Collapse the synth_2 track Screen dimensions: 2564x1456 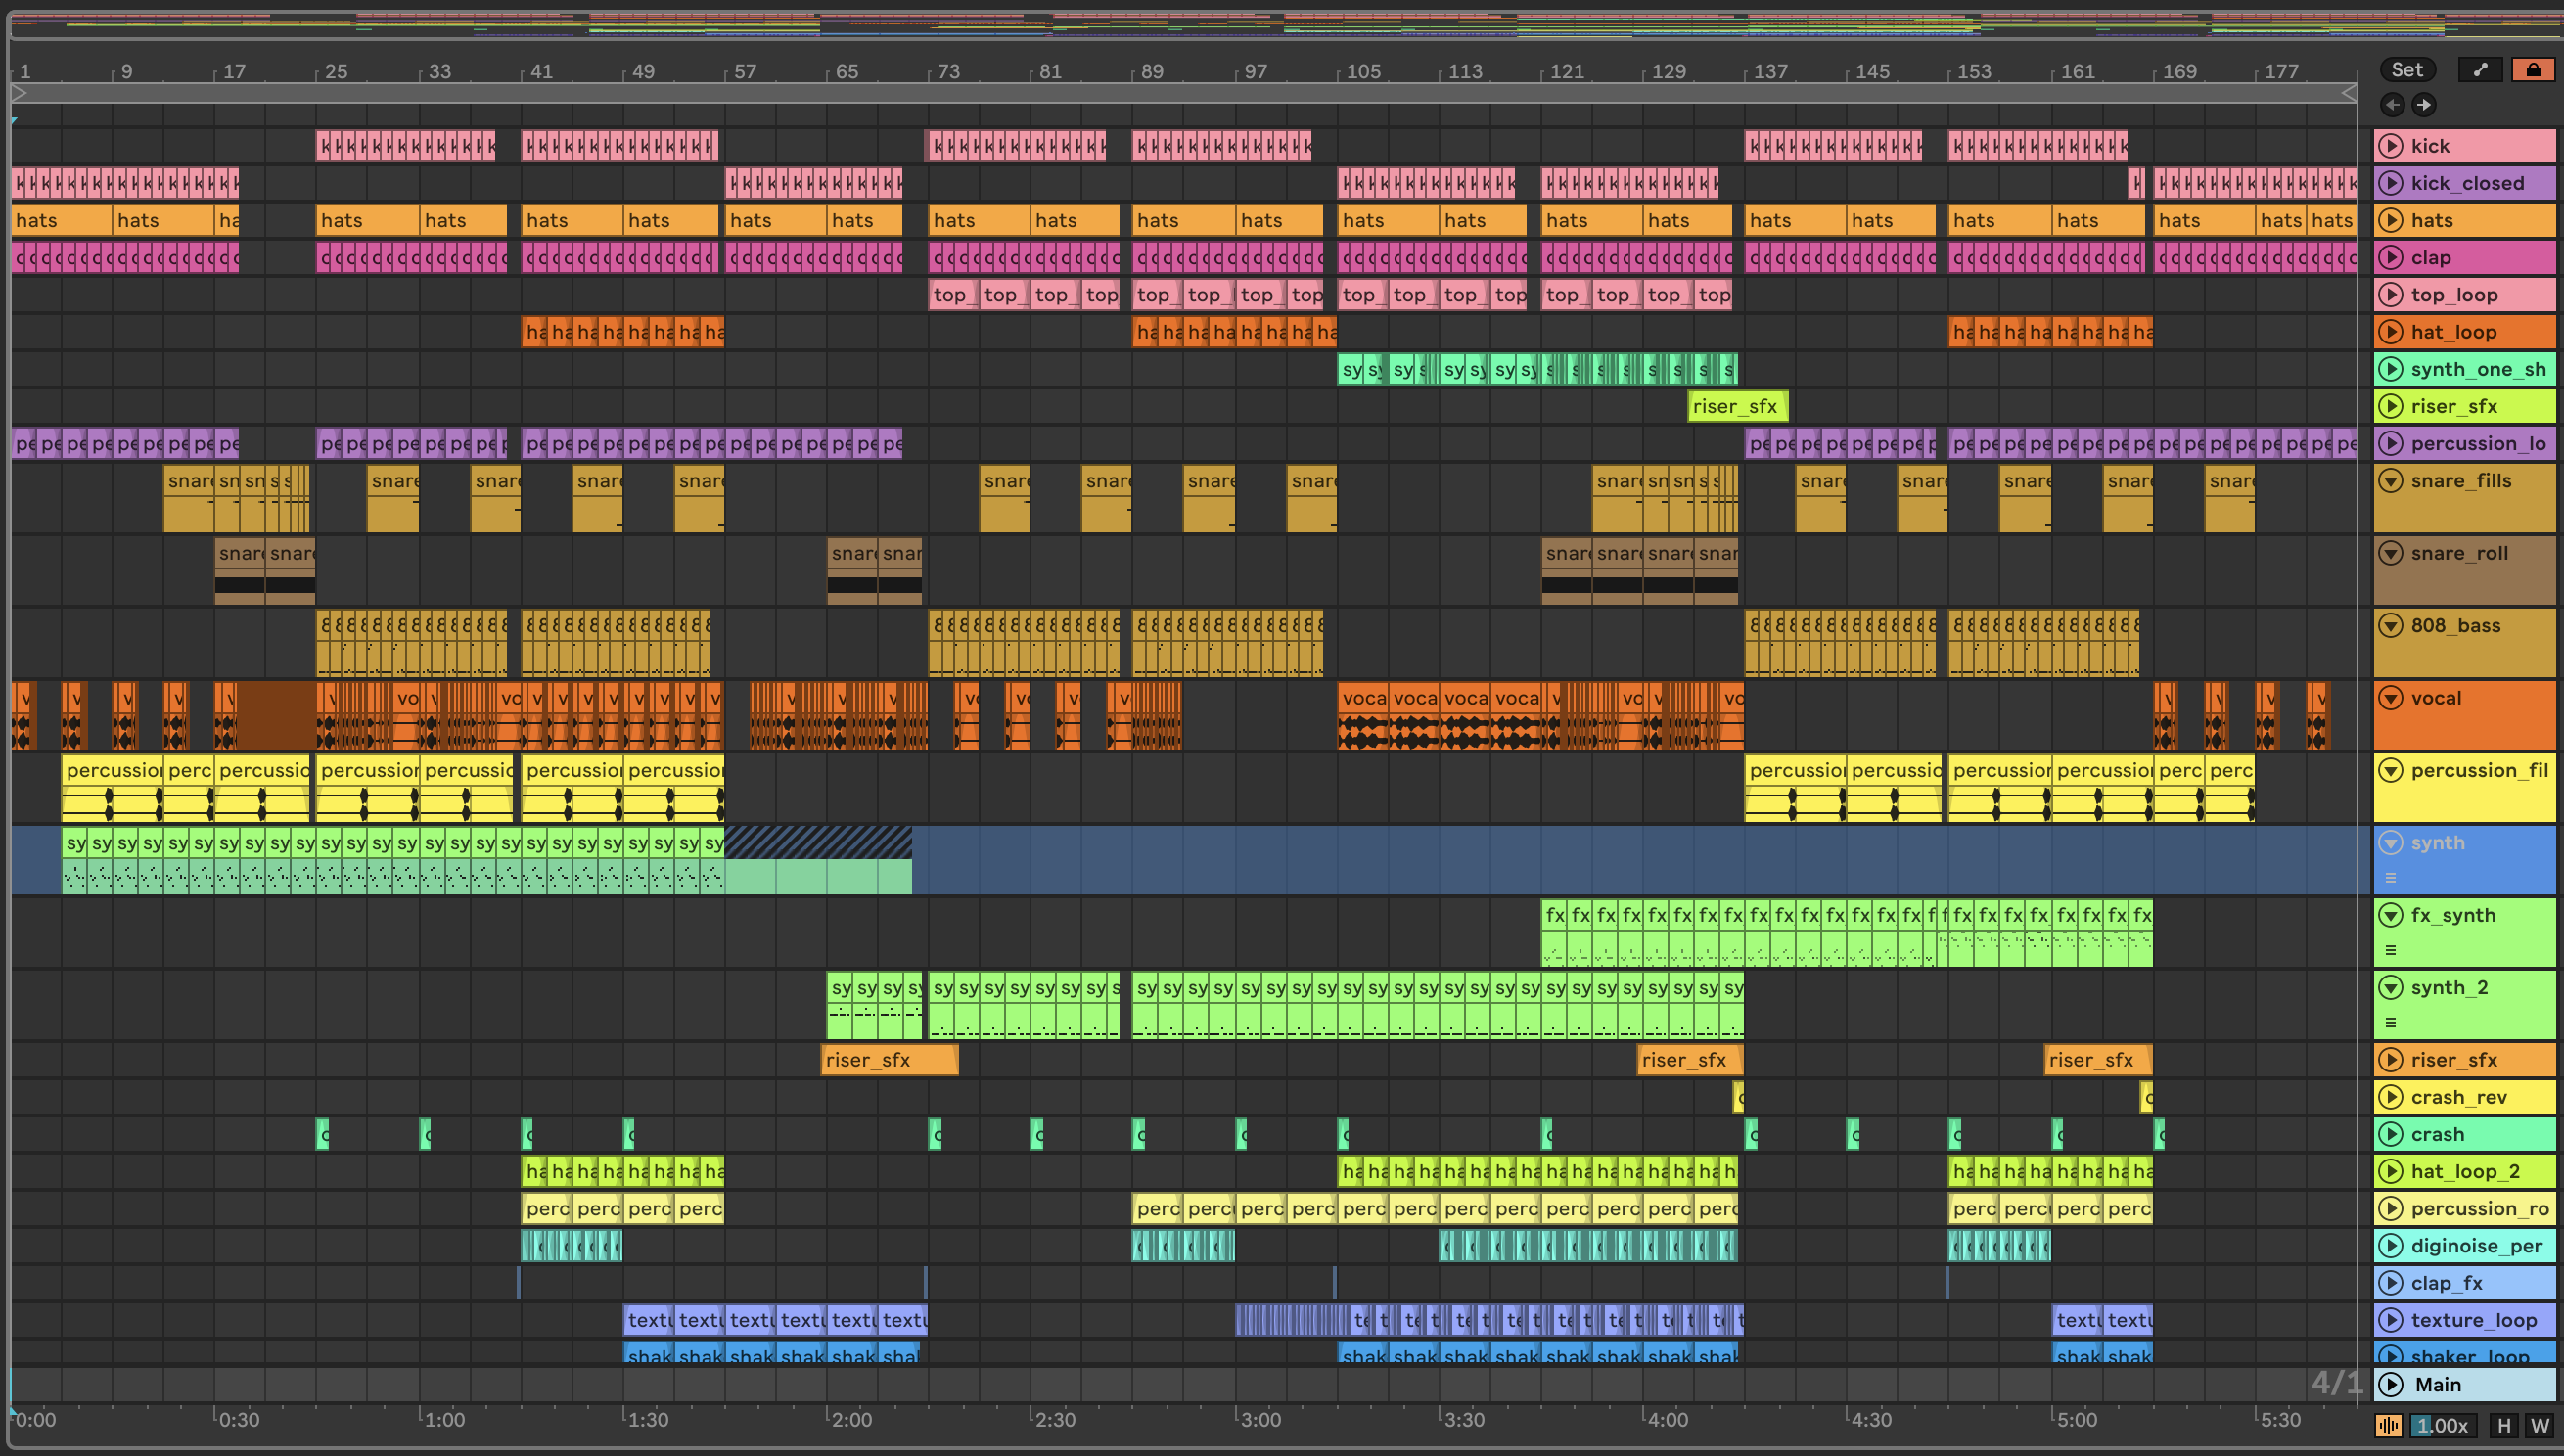pyautogui.click(x=2390, y=988)
